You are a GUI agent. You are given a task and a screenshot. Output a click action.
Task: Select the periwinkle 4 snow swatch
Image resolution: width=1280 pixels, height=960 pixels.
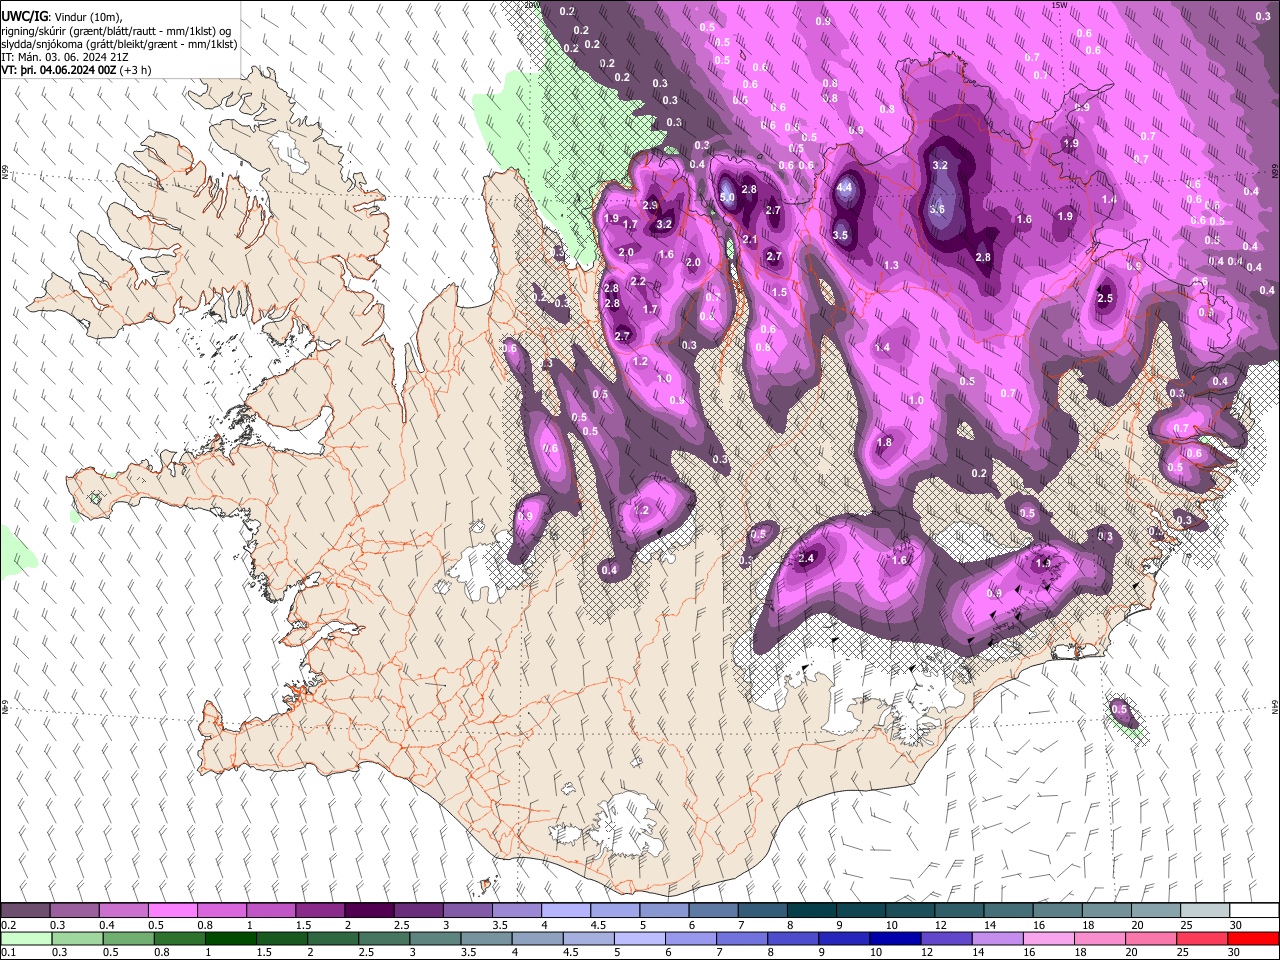[x=566, y=911]
